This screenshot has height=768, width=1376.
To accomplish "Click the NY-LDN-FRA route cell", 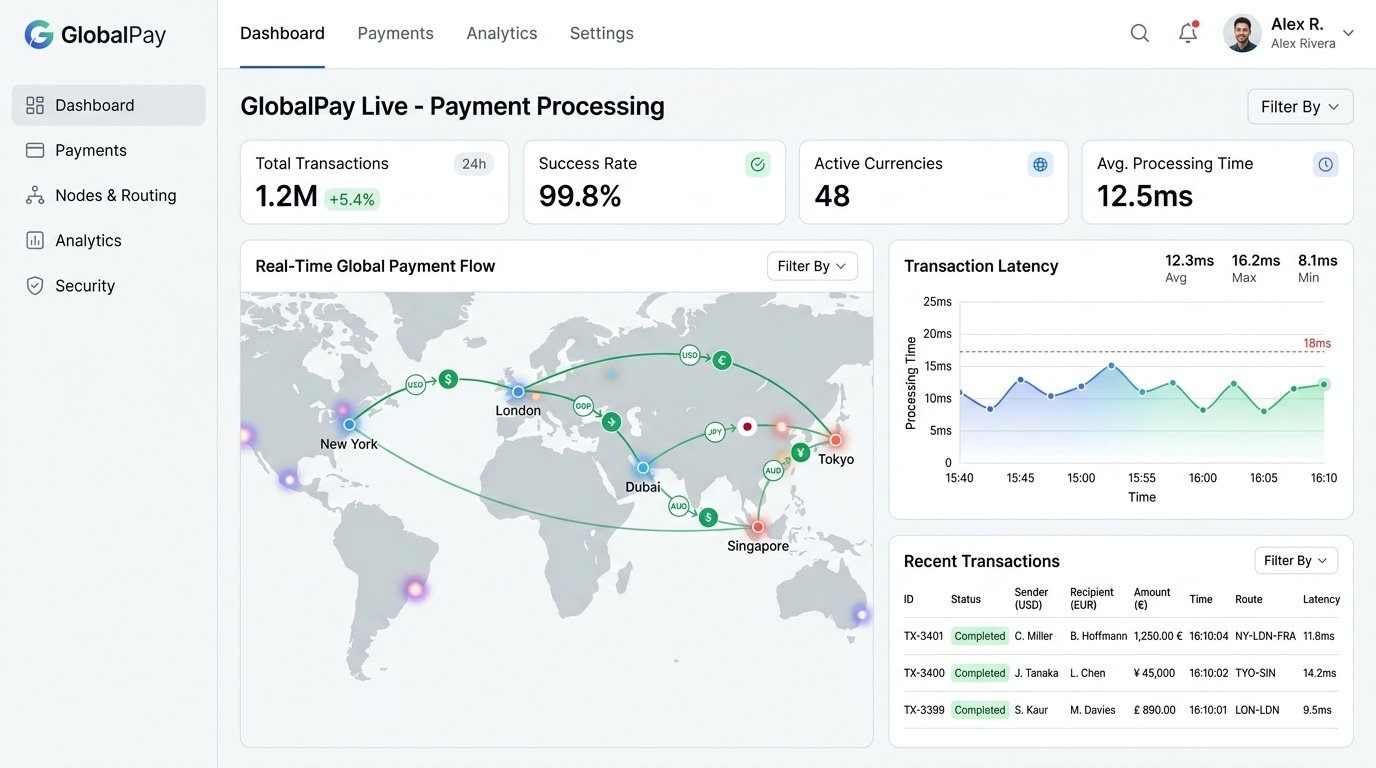I will tap(1266, 636).
